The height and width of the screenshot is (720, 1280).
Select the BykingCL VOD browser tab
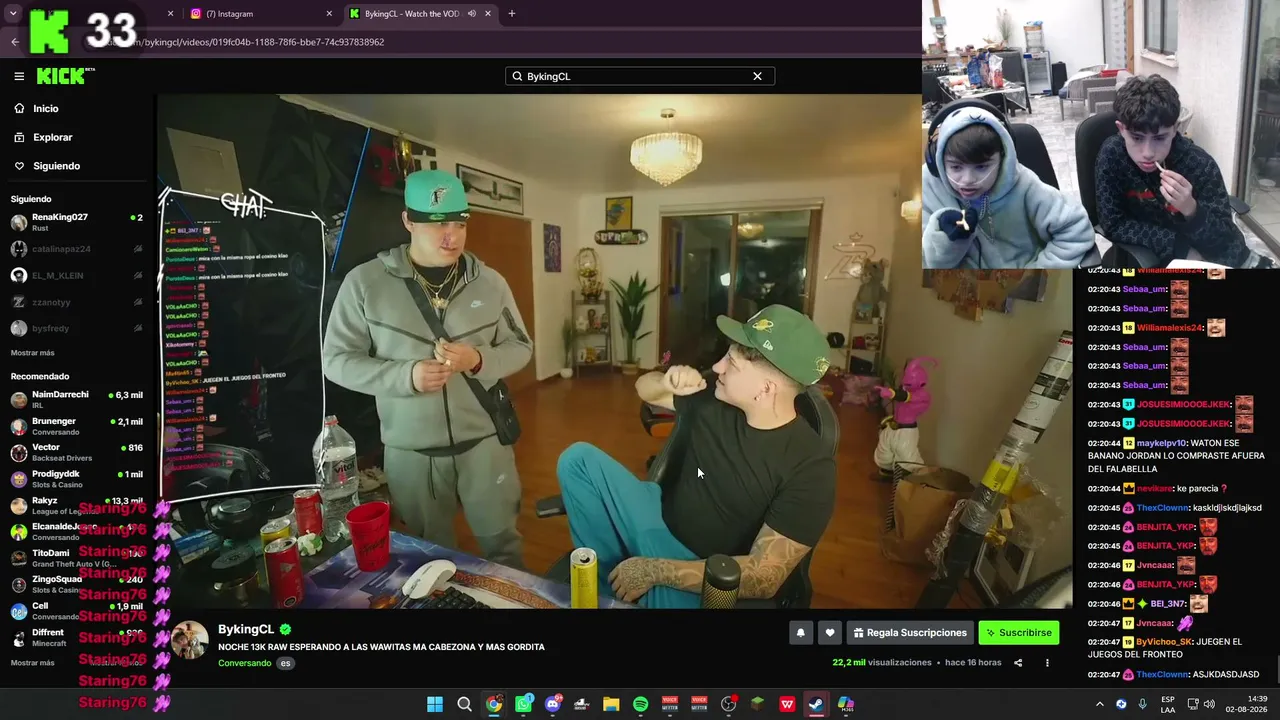420,14
